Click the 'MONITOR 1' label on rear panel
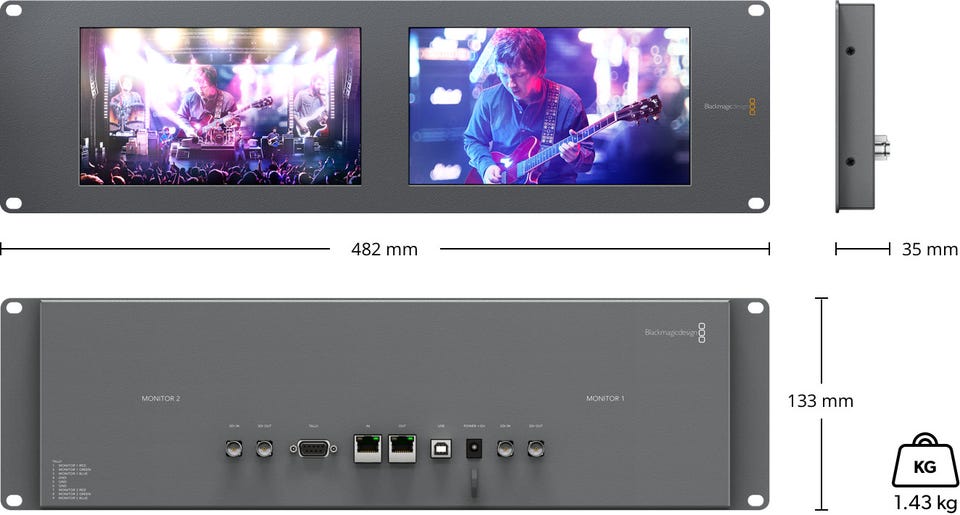Image resolution: width=960 pixels, height=515 pixels. coord(606,399)
